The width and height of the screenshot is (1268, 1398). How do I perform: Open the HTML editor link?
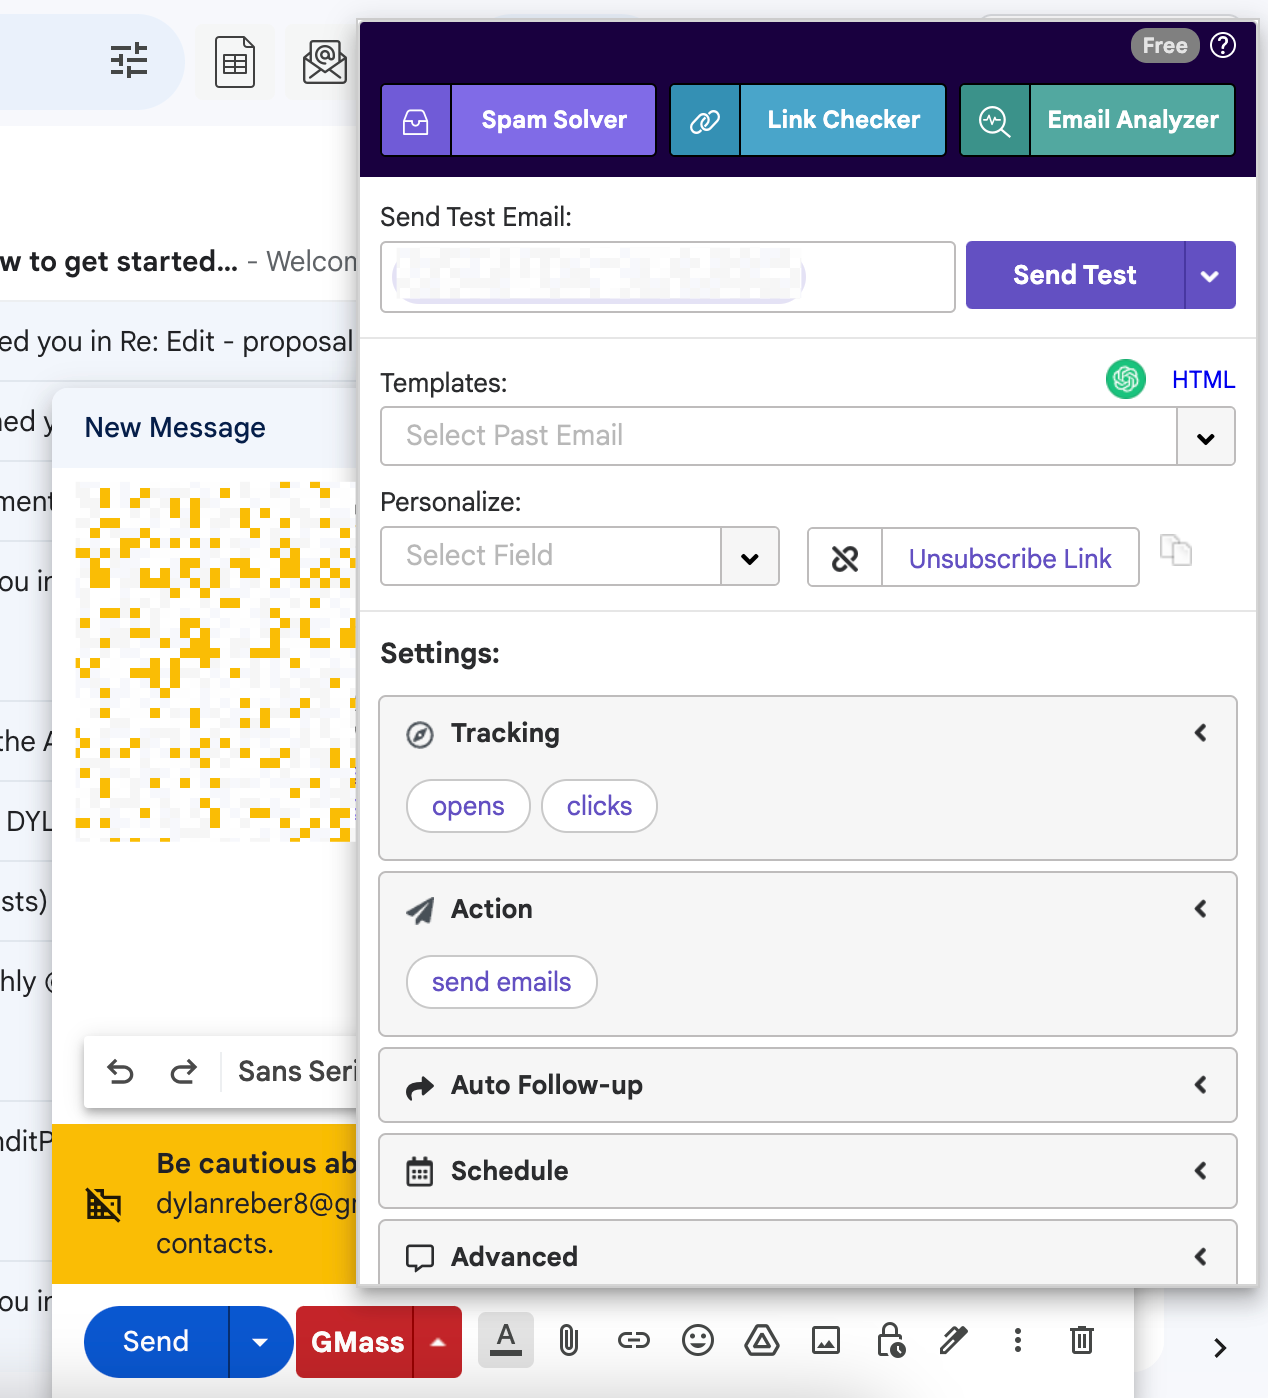(1203, 380)
